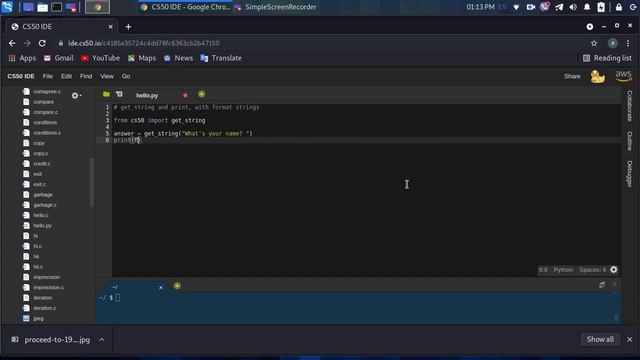
Task: Open hello.c in the file tree
Action: click(41, 215)
